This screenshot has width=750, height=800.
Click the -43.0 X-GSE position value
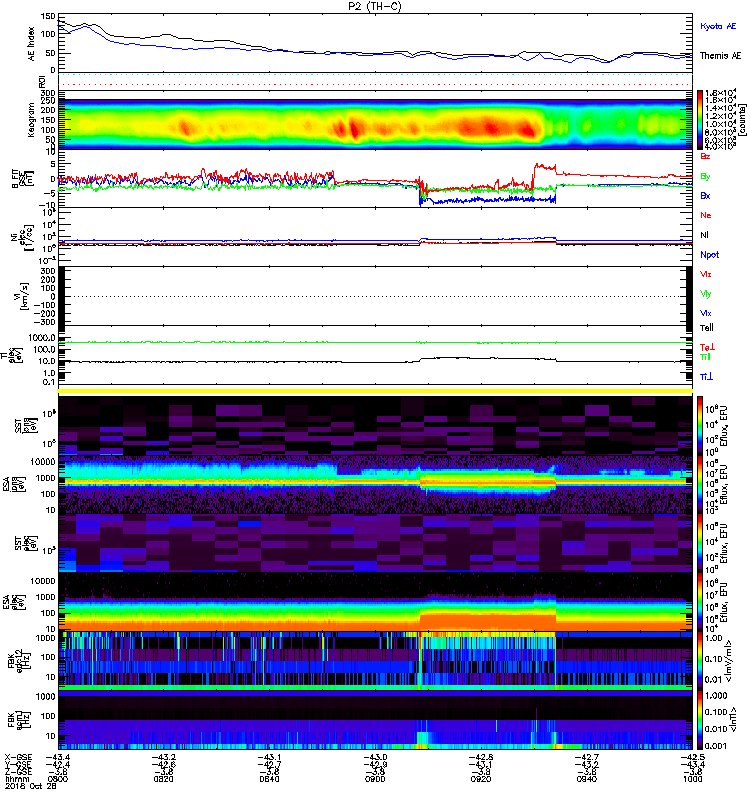[375, 758]
